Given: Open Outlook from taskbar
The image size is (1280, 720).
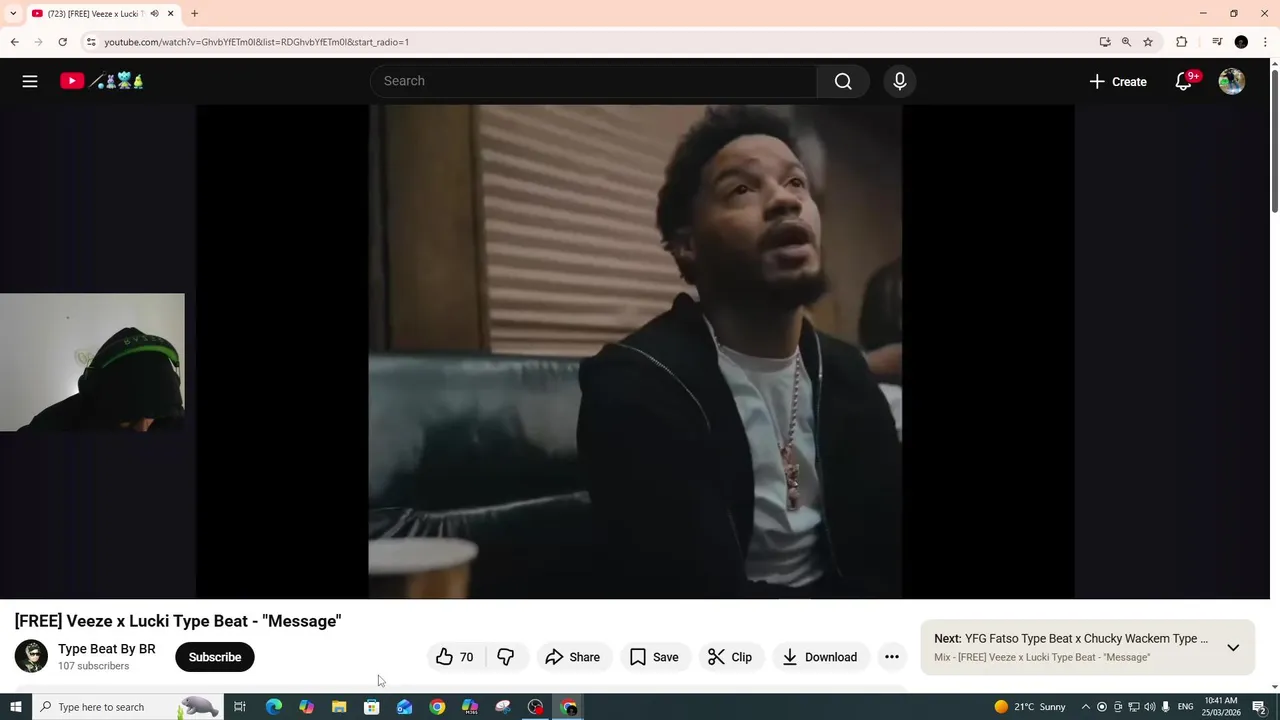Looking at the screenshot, I should (x=404, y=707).
